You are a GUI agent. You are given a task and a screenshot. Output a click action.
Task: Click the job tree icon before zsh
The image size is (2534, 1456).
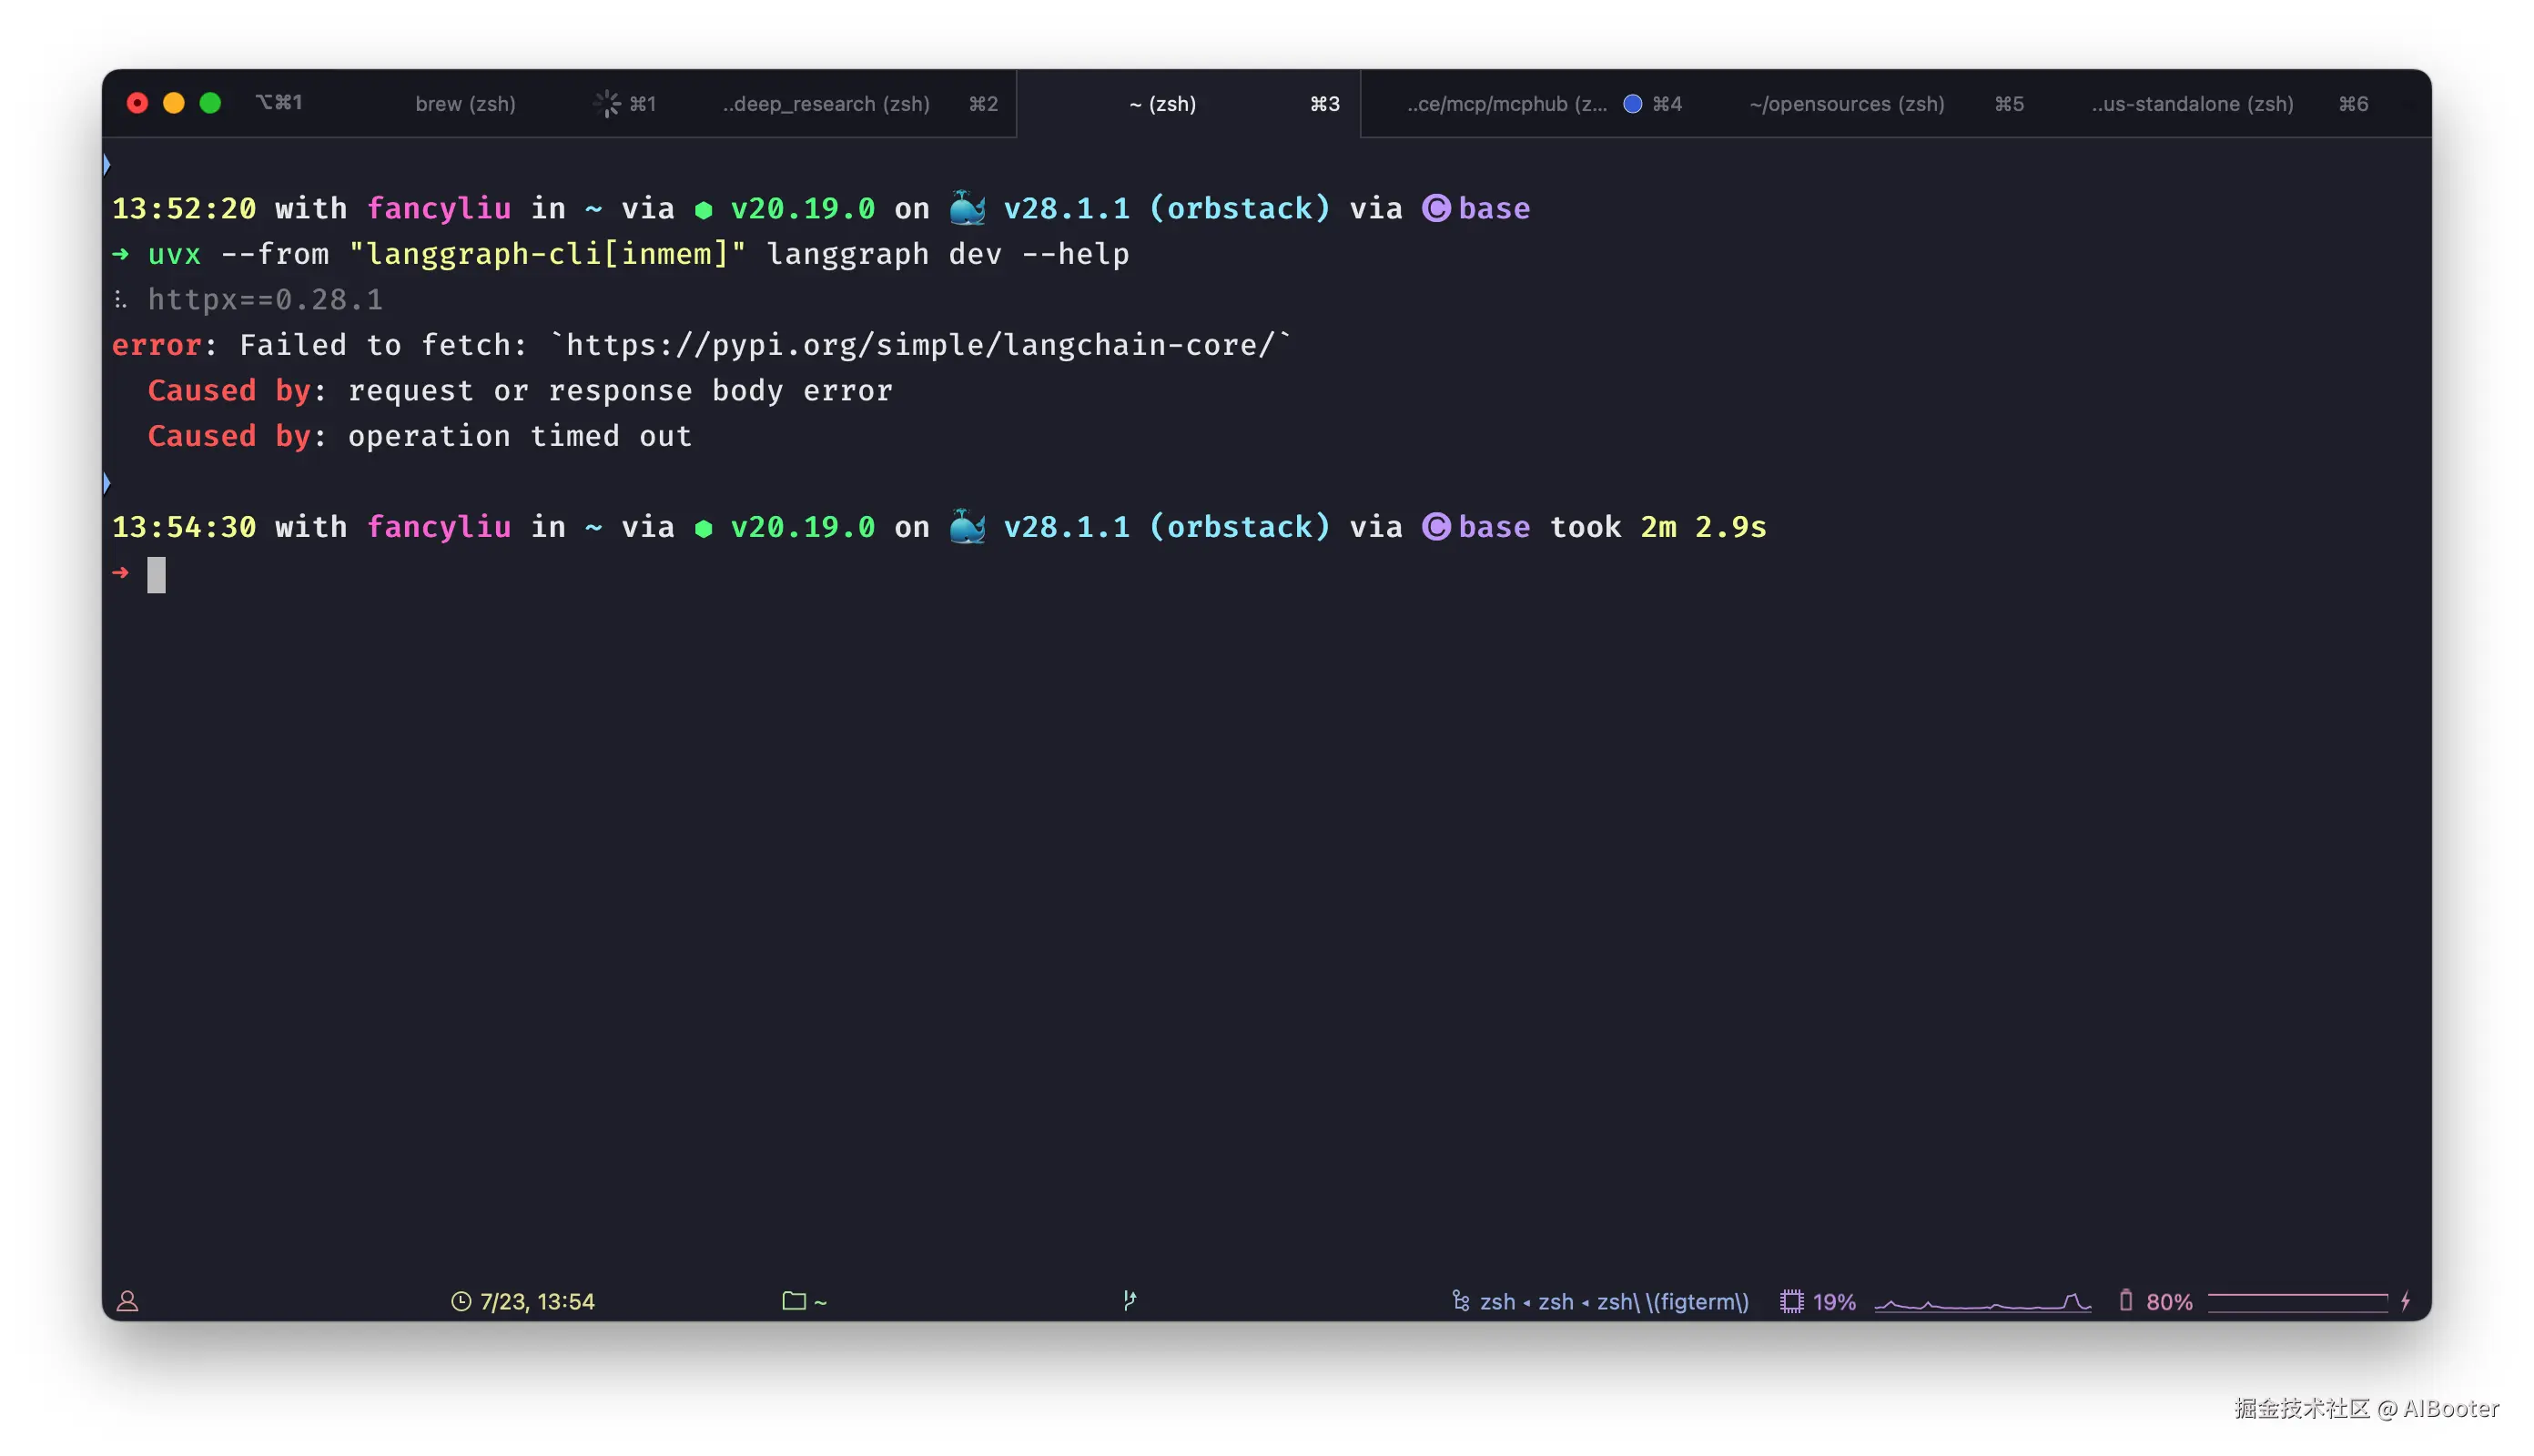point(1461,1301)
